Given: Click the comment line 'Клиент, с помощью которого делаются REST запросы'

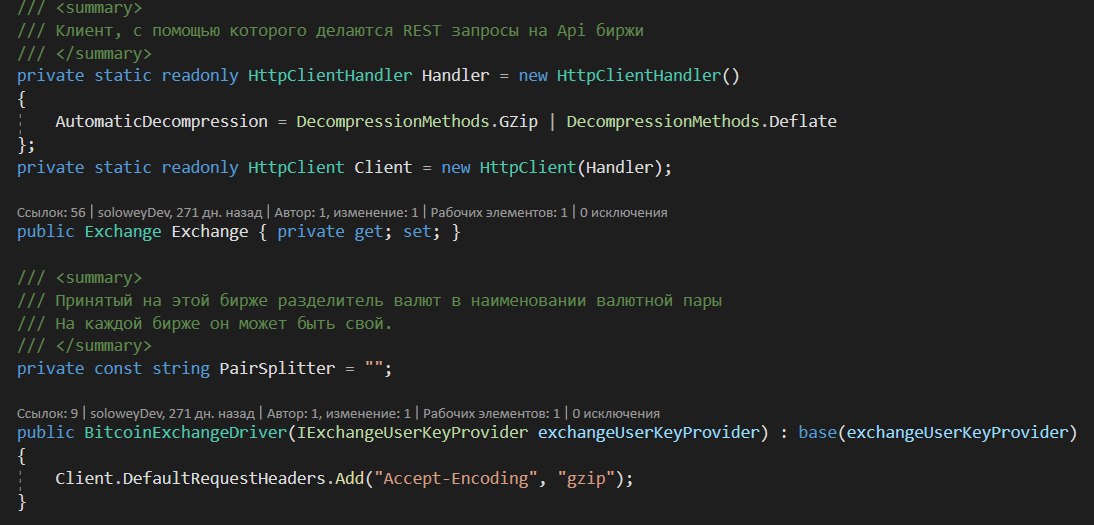Looking at the screenshot, I should (x=331, y=31).
